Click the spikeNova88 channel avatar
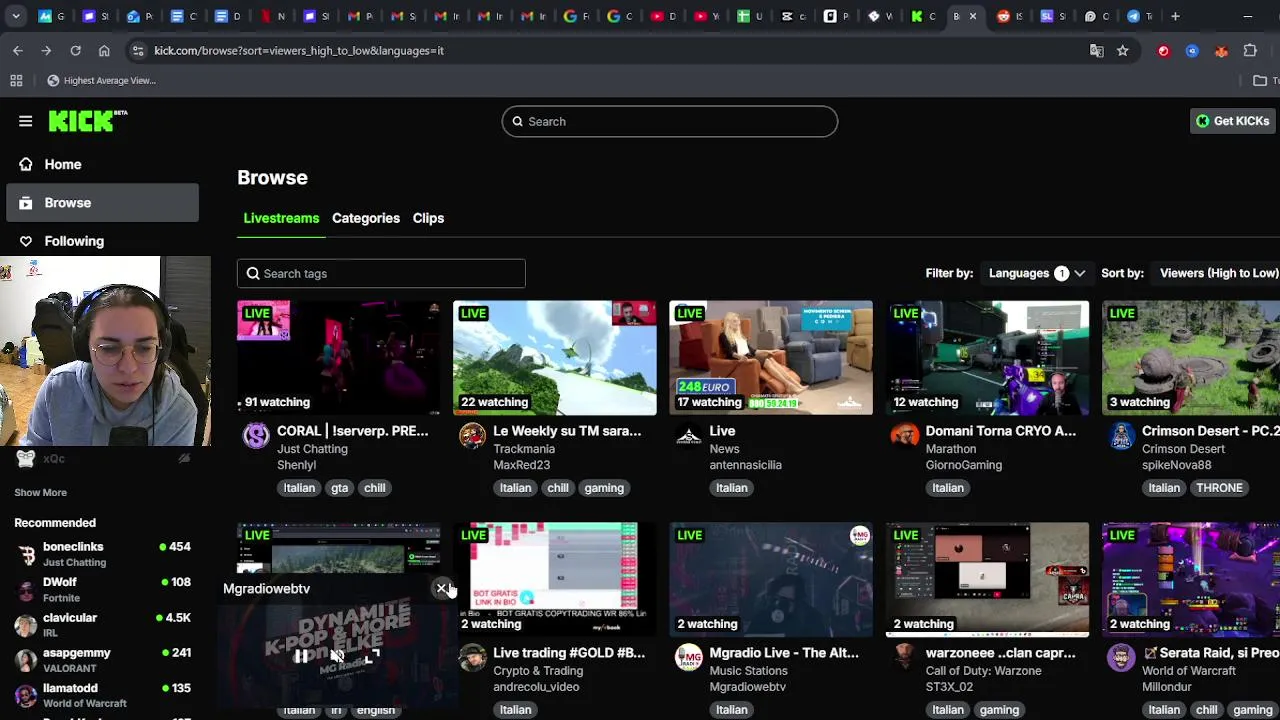1280x720 pixels. (1121, 435)
